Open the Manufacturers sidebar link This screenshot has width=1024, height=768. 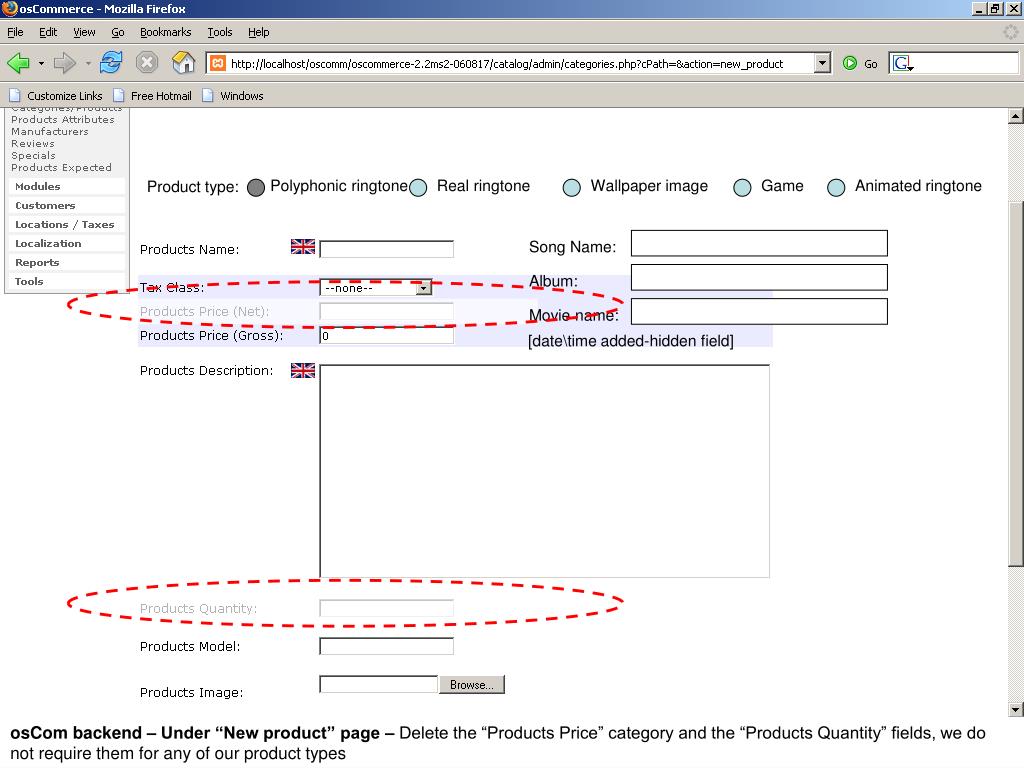click(50, 131)
